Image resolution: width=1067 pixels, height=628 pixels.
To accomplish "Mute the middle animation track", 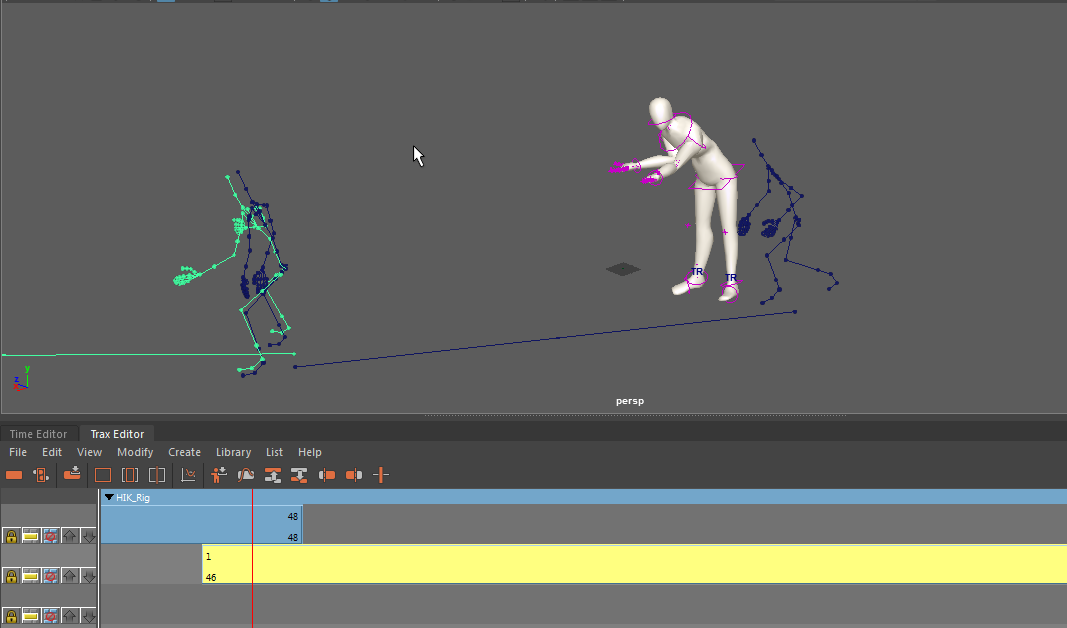I will 50,576.
